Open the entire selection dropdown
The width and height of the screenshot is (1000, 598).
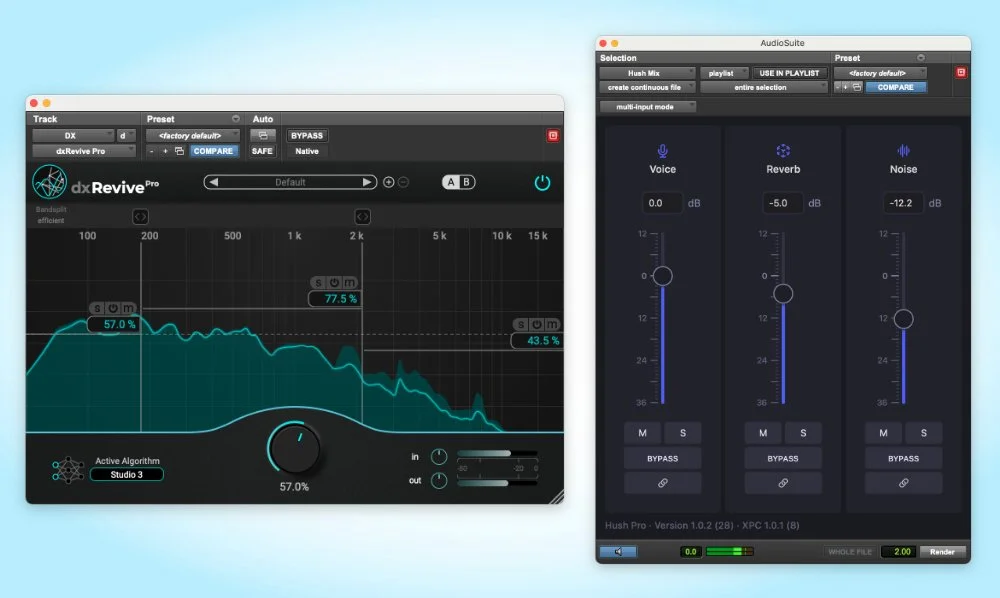pos(763,87)
